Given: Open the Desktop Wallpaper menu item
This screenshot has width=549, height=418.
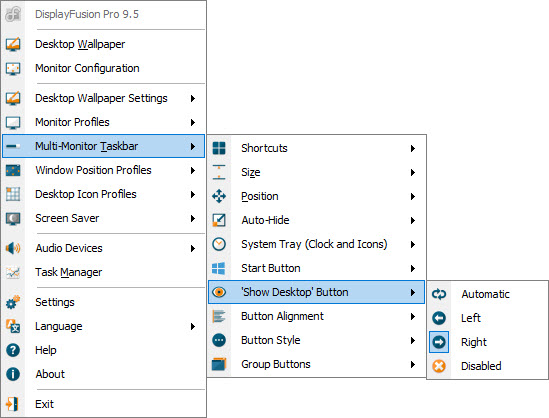Looking at the screenshot, I should pos(104,44).
